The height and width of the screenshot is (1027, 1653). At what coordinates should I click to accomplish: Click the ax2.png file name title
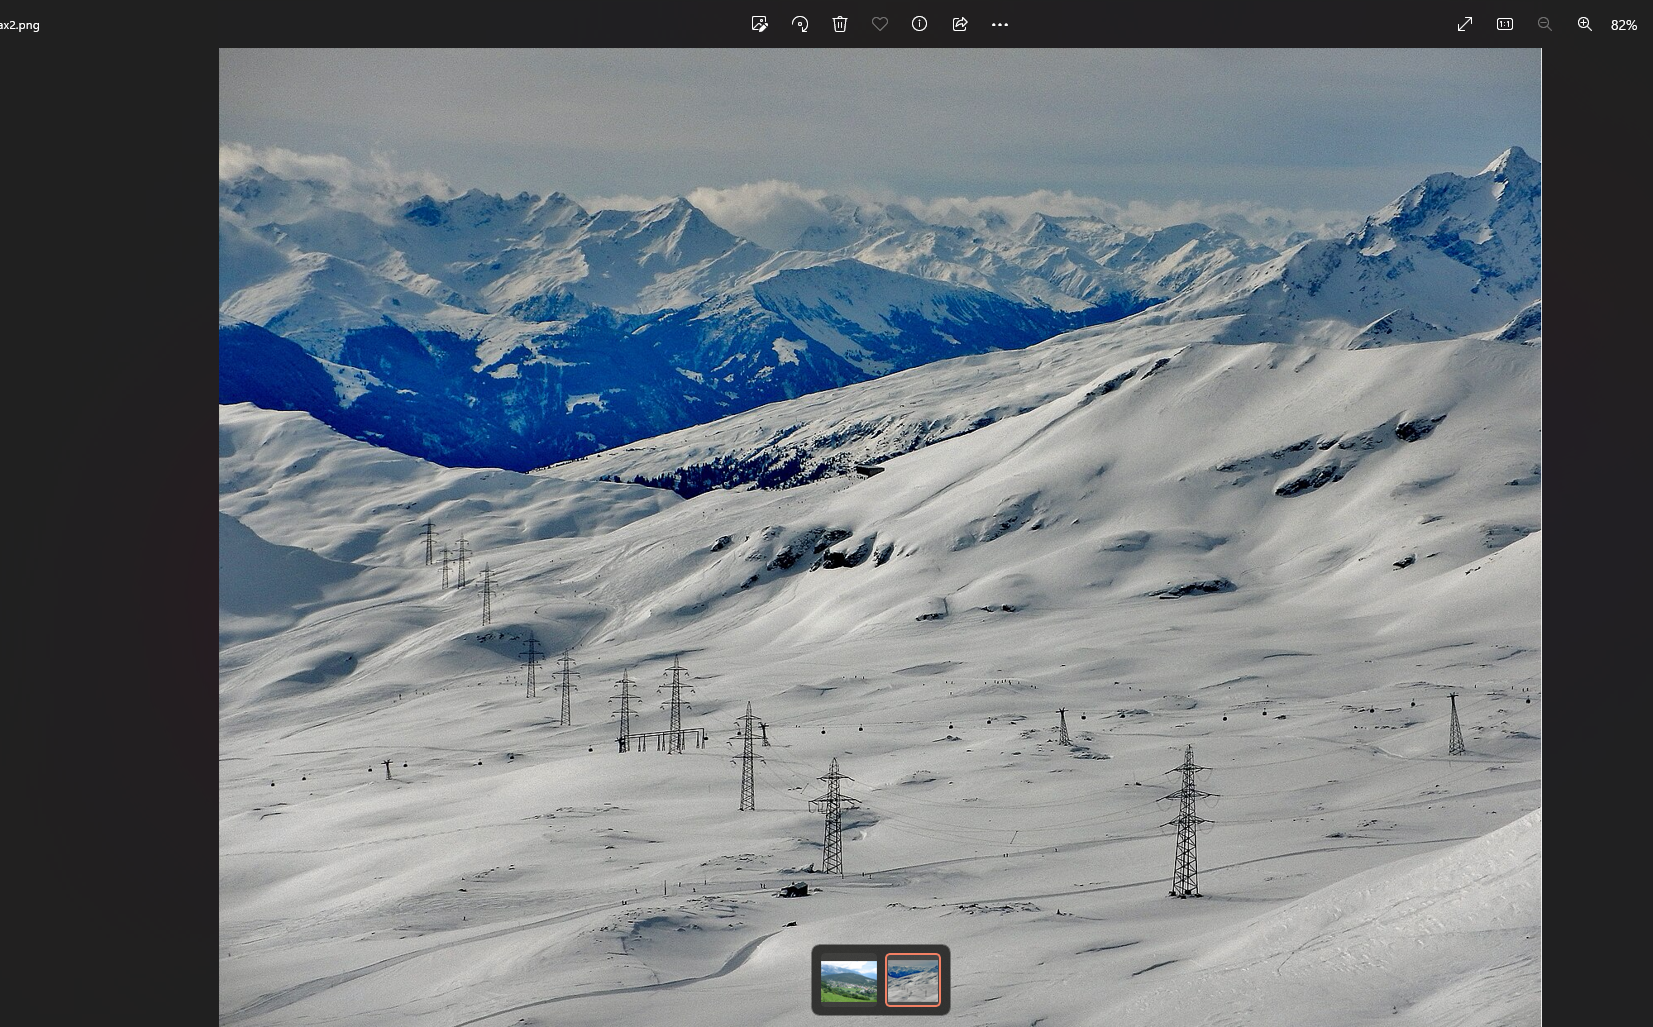[20, 25]
